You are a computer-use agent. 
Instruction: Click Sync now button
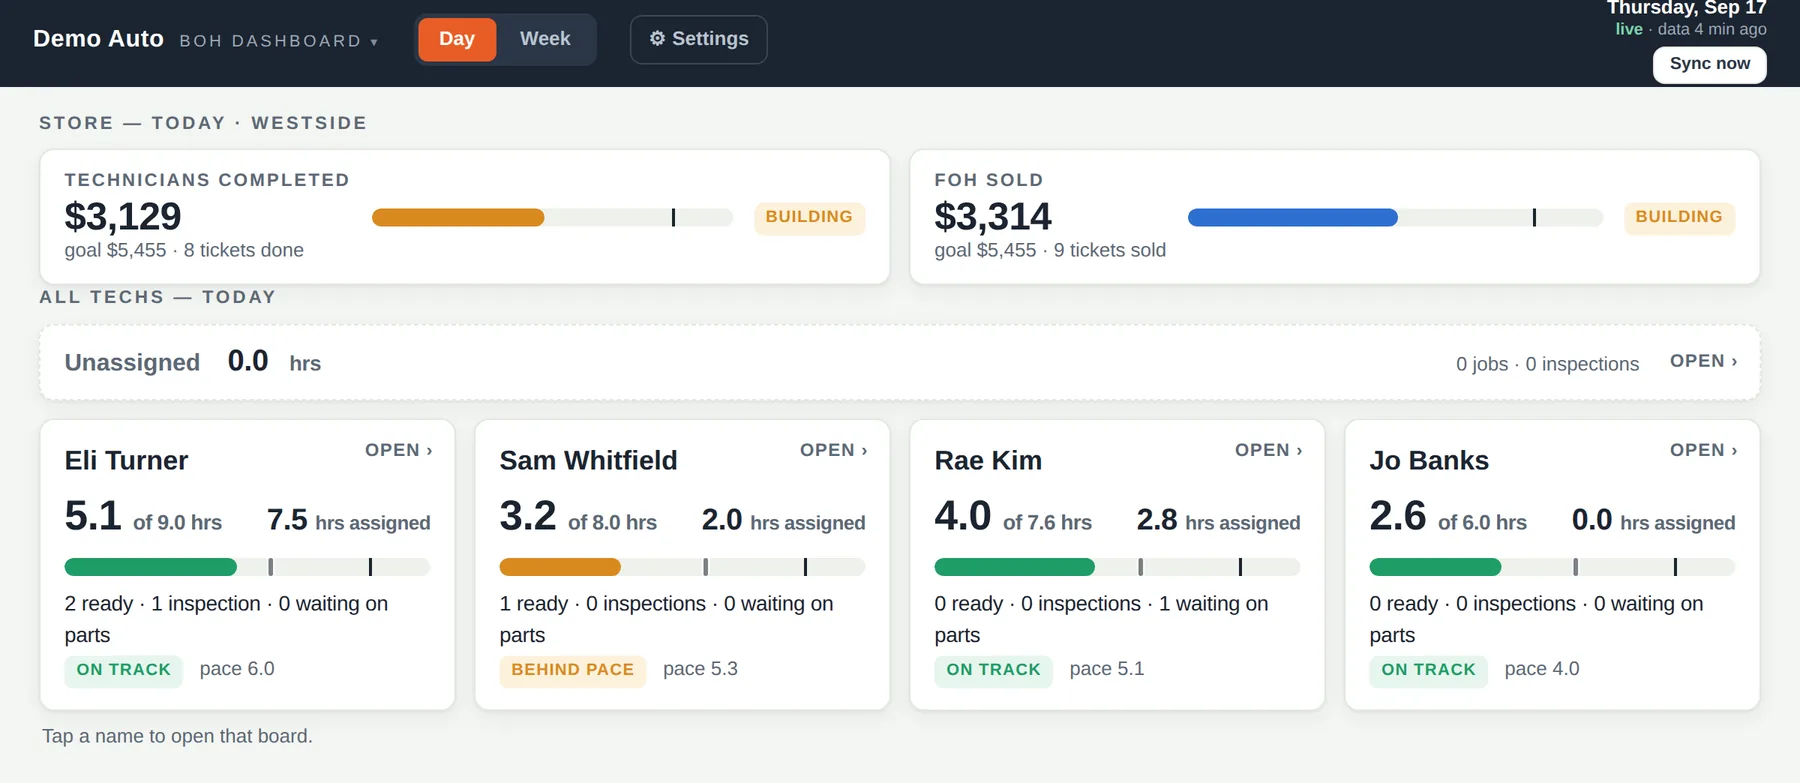pos(1710,64)
